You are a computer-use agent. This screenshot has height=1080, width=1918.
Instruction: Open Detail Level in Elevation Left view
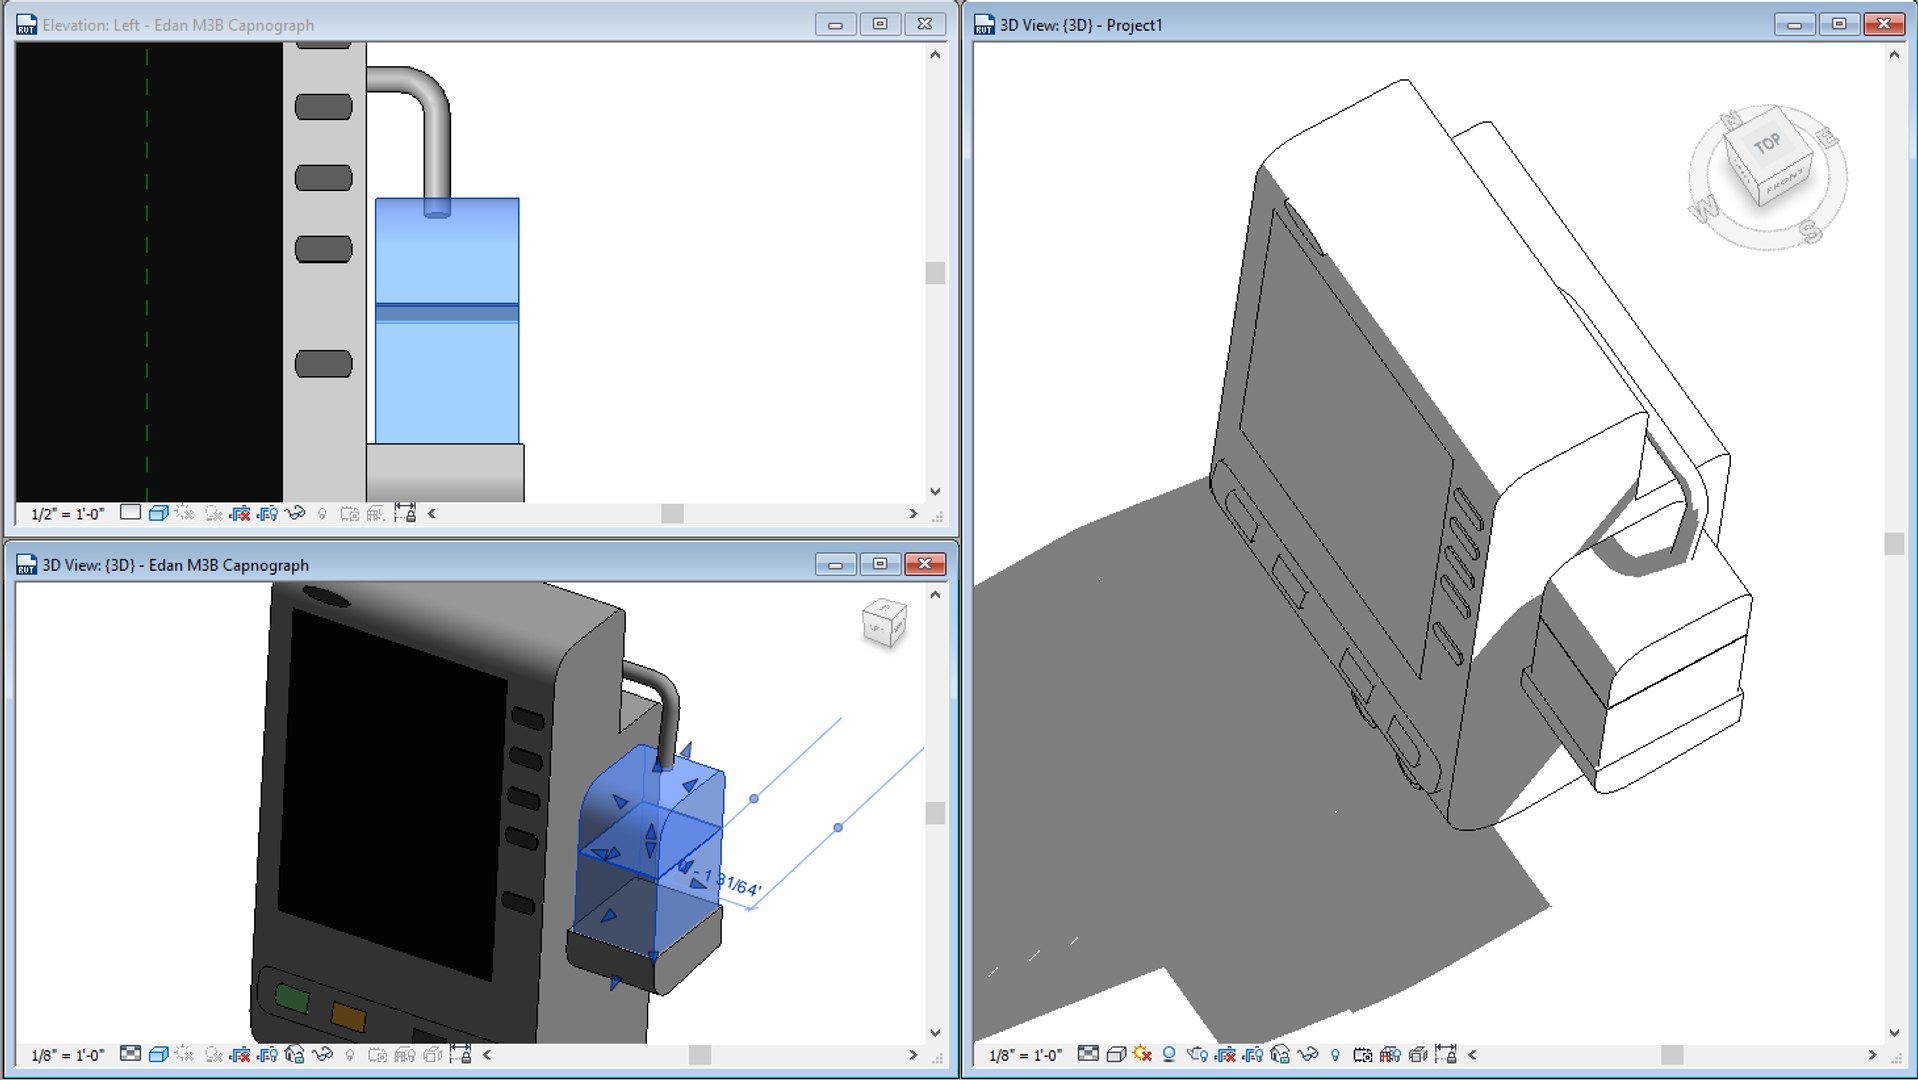click(x=130, y=513)
